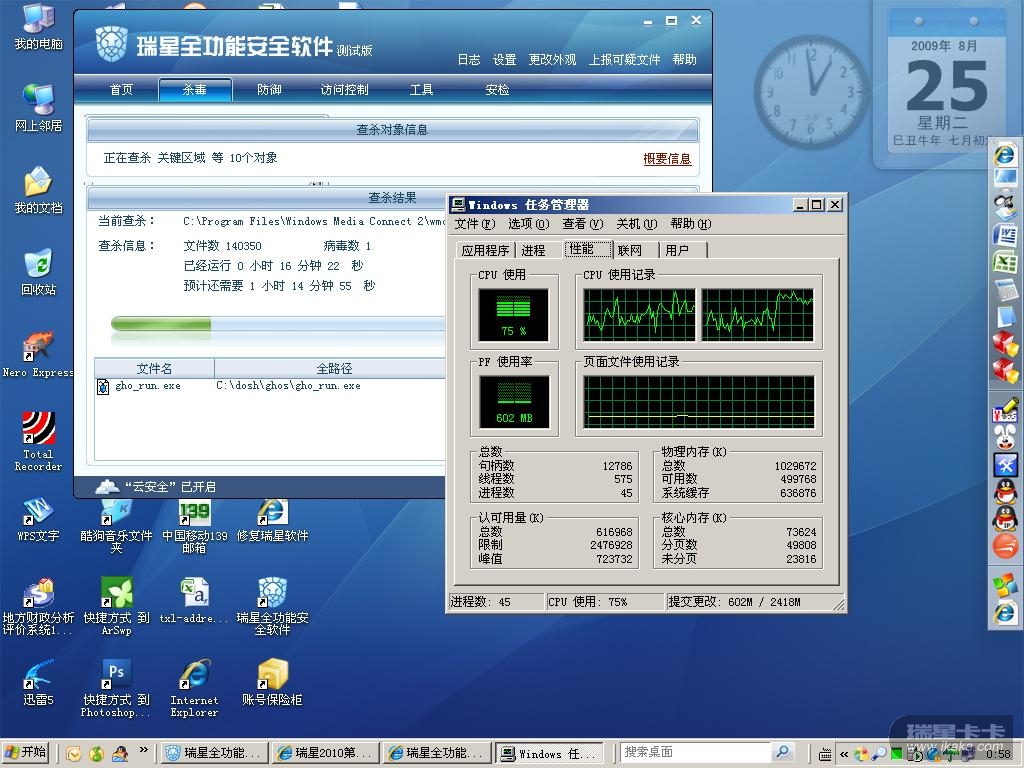Click the 文件名 column header
The width and height of the screenshot is (1024, 768).
154,368
